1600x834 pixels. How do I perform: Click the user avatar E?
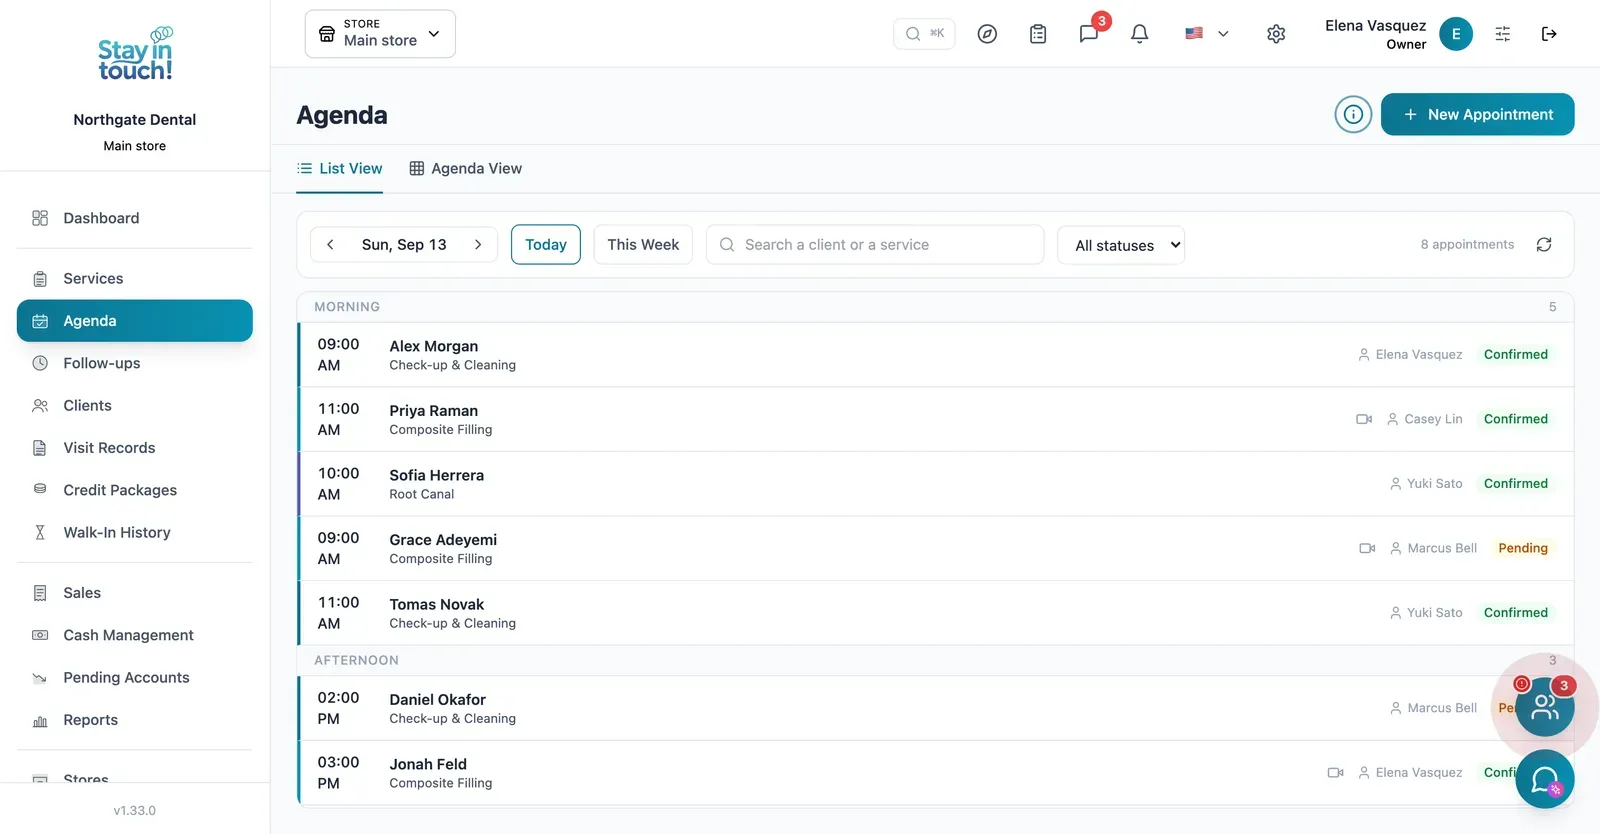(1456, 34)
